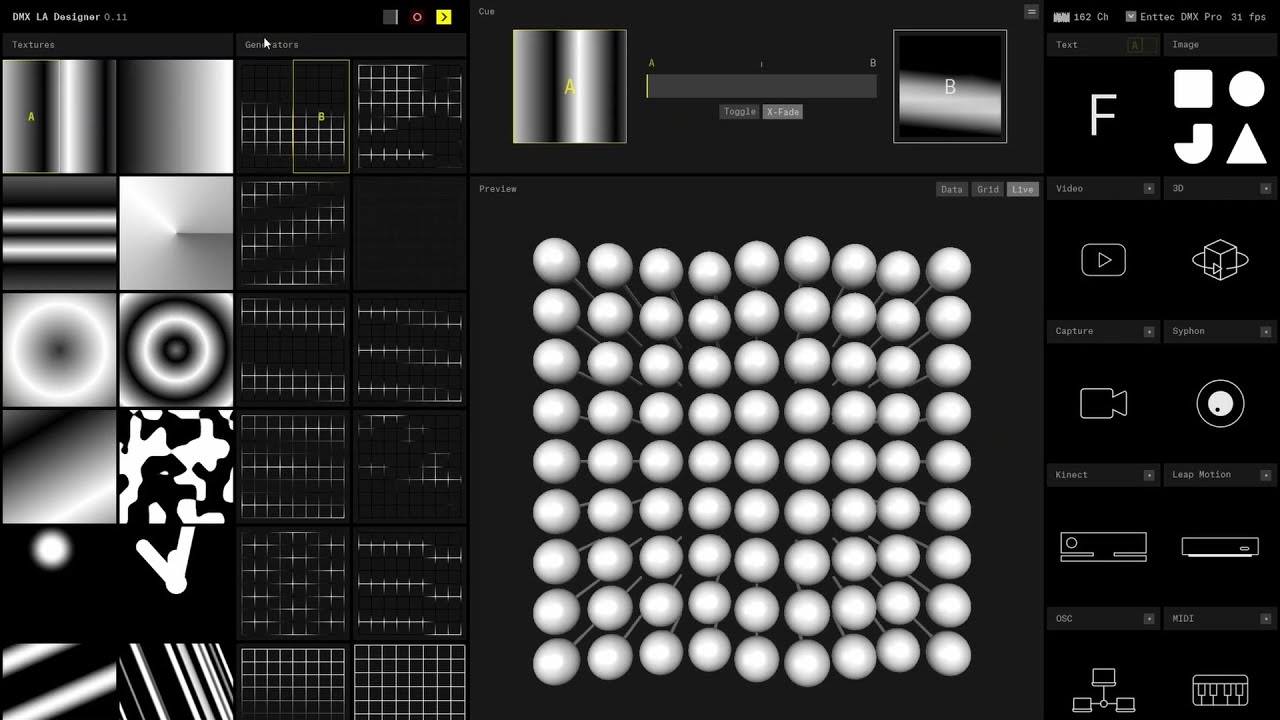Select the black-and-white blob noise texture

click(176, 467)
